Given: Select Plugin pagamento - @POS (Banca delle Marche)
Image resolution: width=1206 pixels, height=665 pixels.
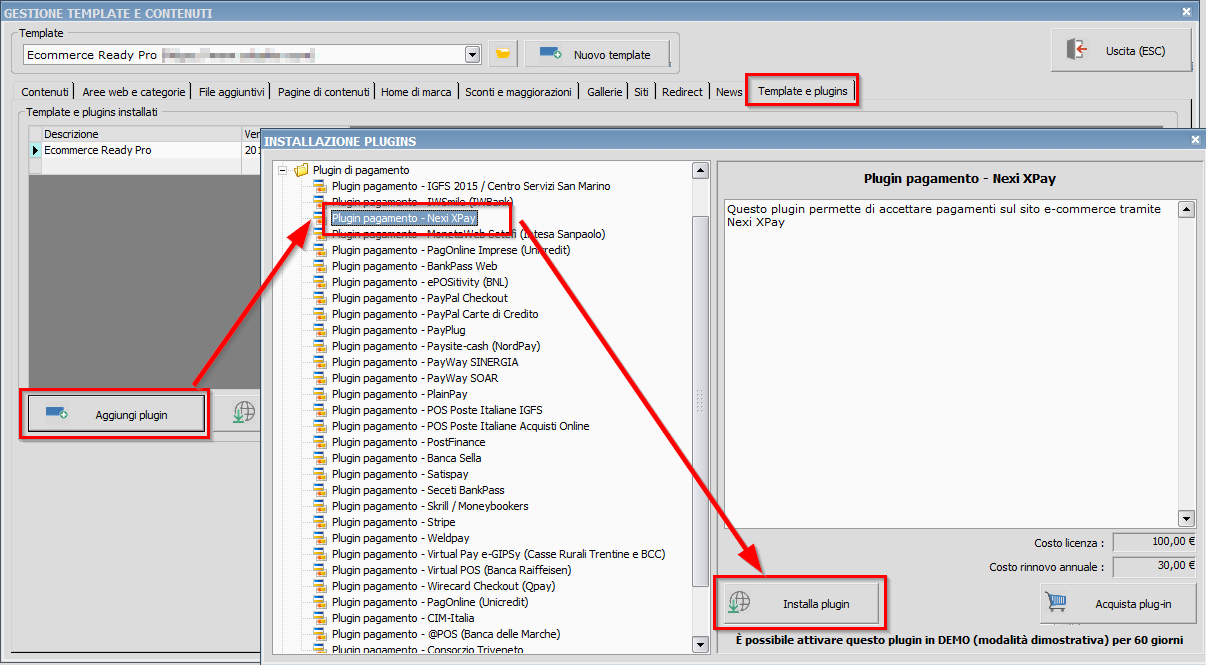Looking at the screenshot, I should (x=446, y=634).
